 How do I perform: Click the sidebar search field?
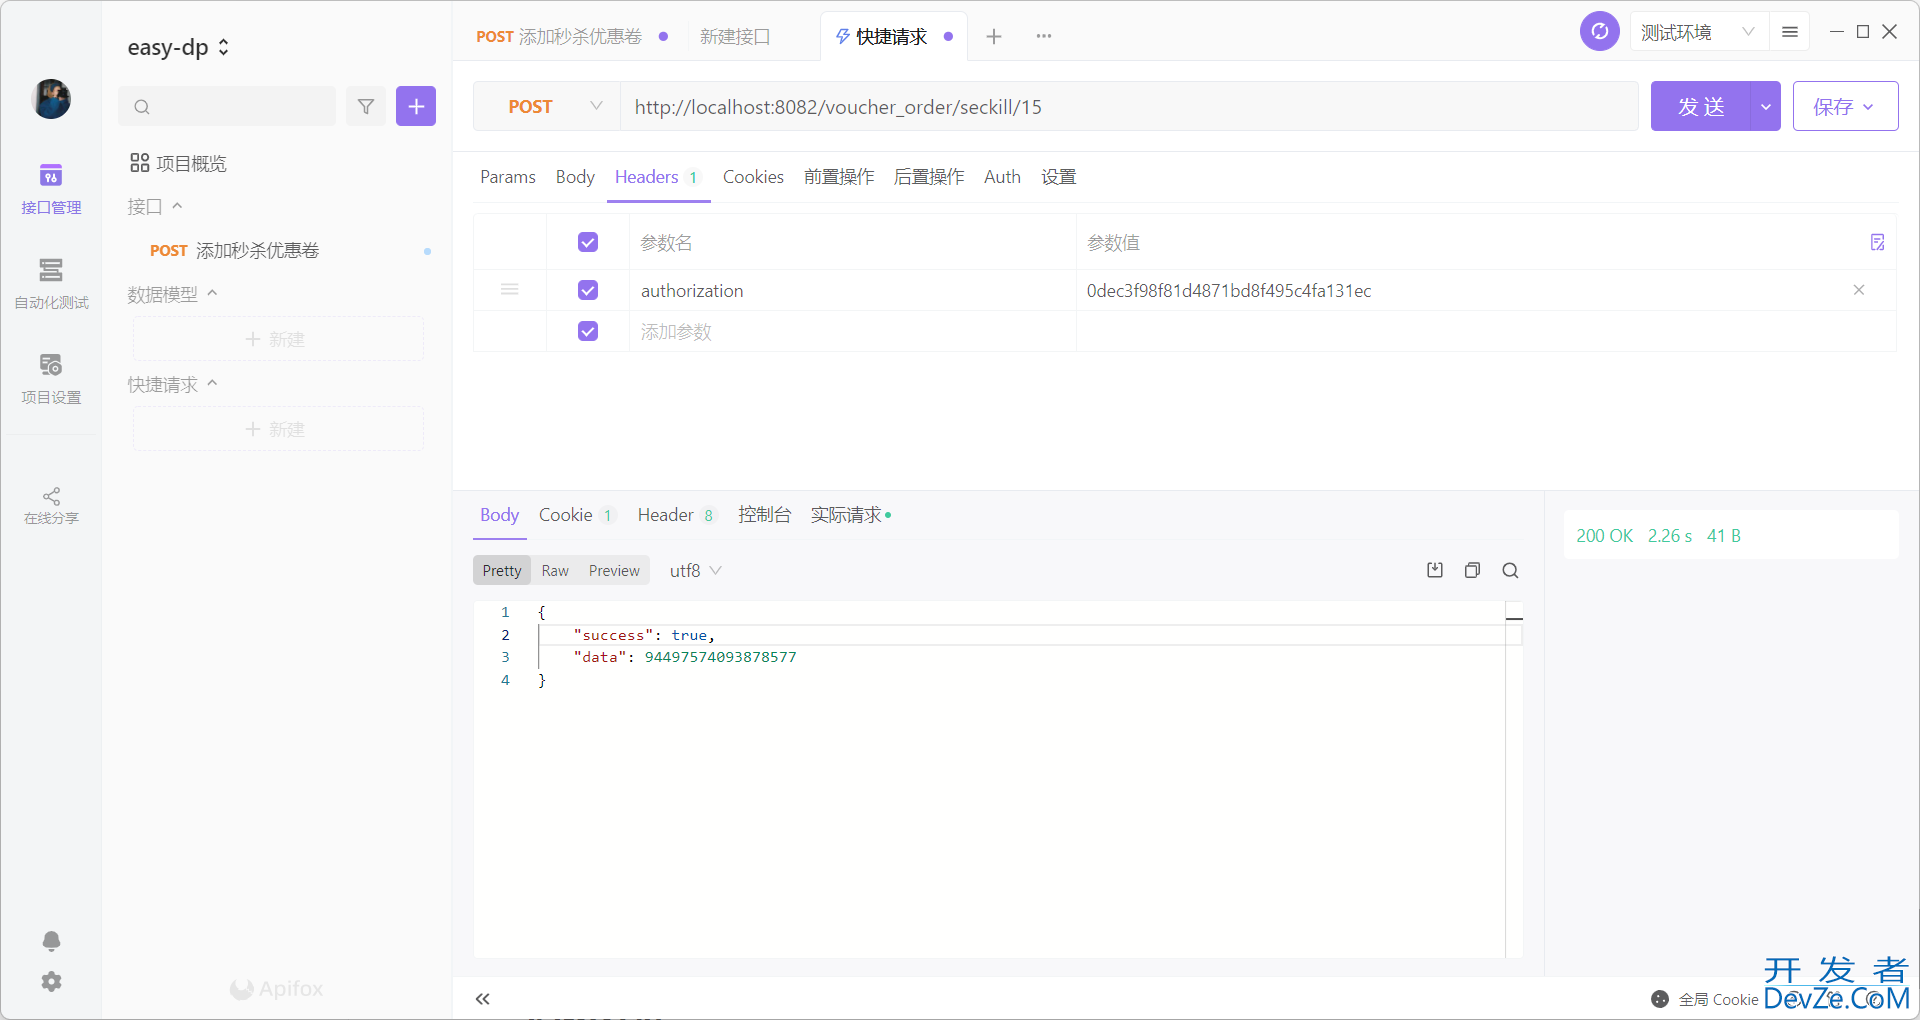pyautogui.click(x=227, y=106)
